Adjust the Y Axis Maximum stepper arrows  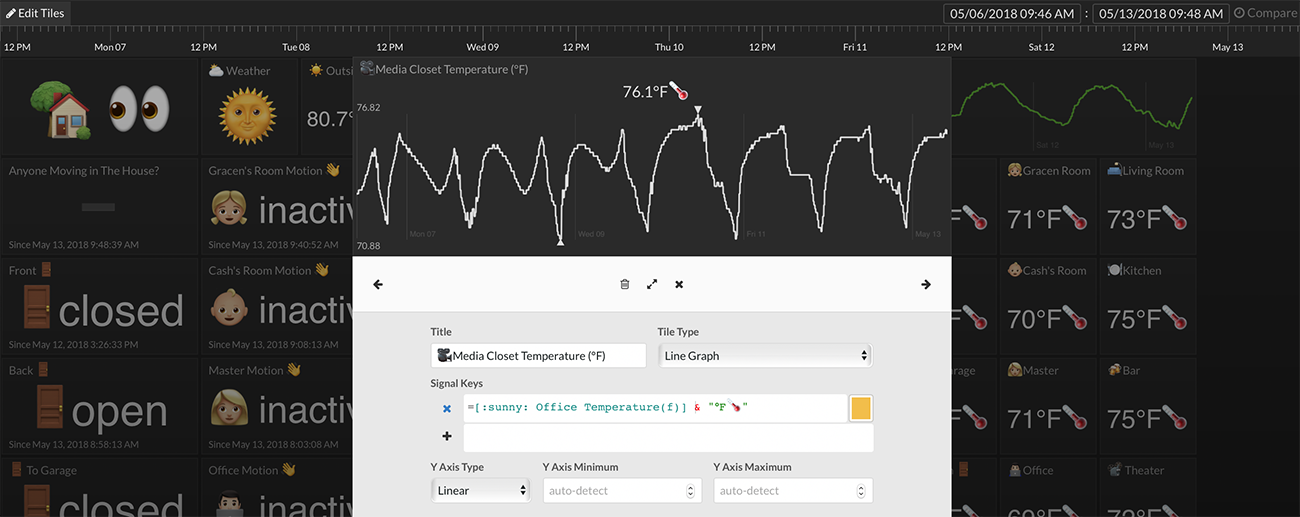click(863, 491)
